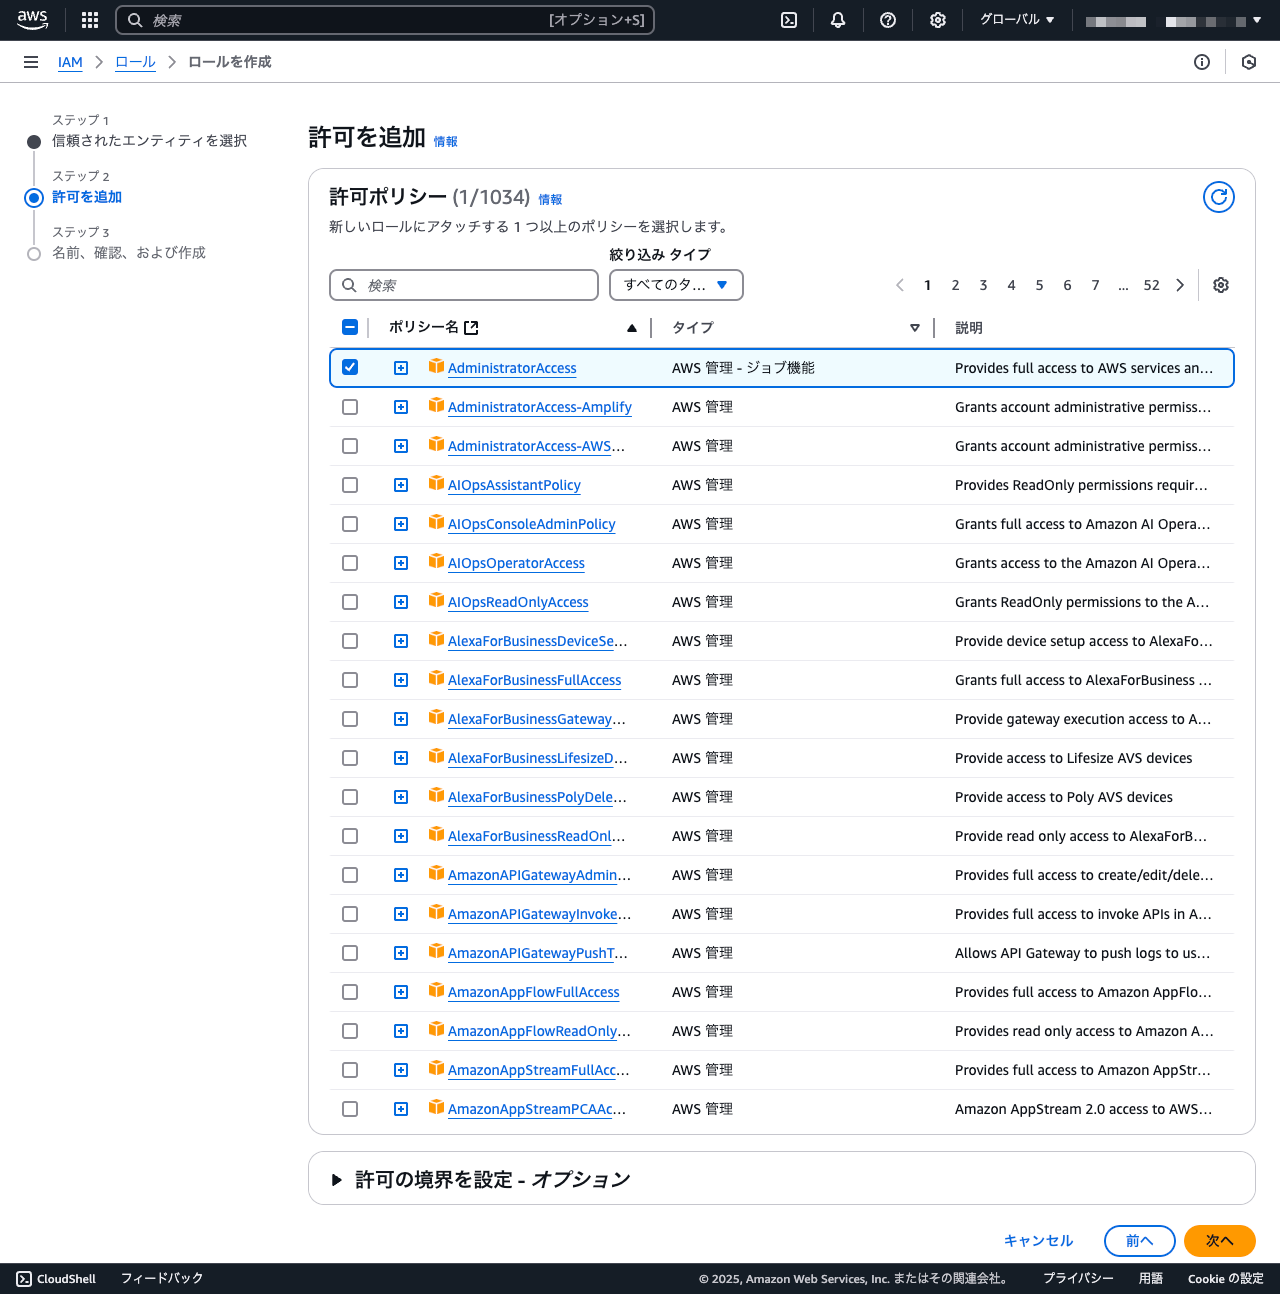The height and width of the screenshot is (1294, 1280).
Task: Expand AlexaForBusinessDeviceSetup policy details
Action: coord(401,641)
